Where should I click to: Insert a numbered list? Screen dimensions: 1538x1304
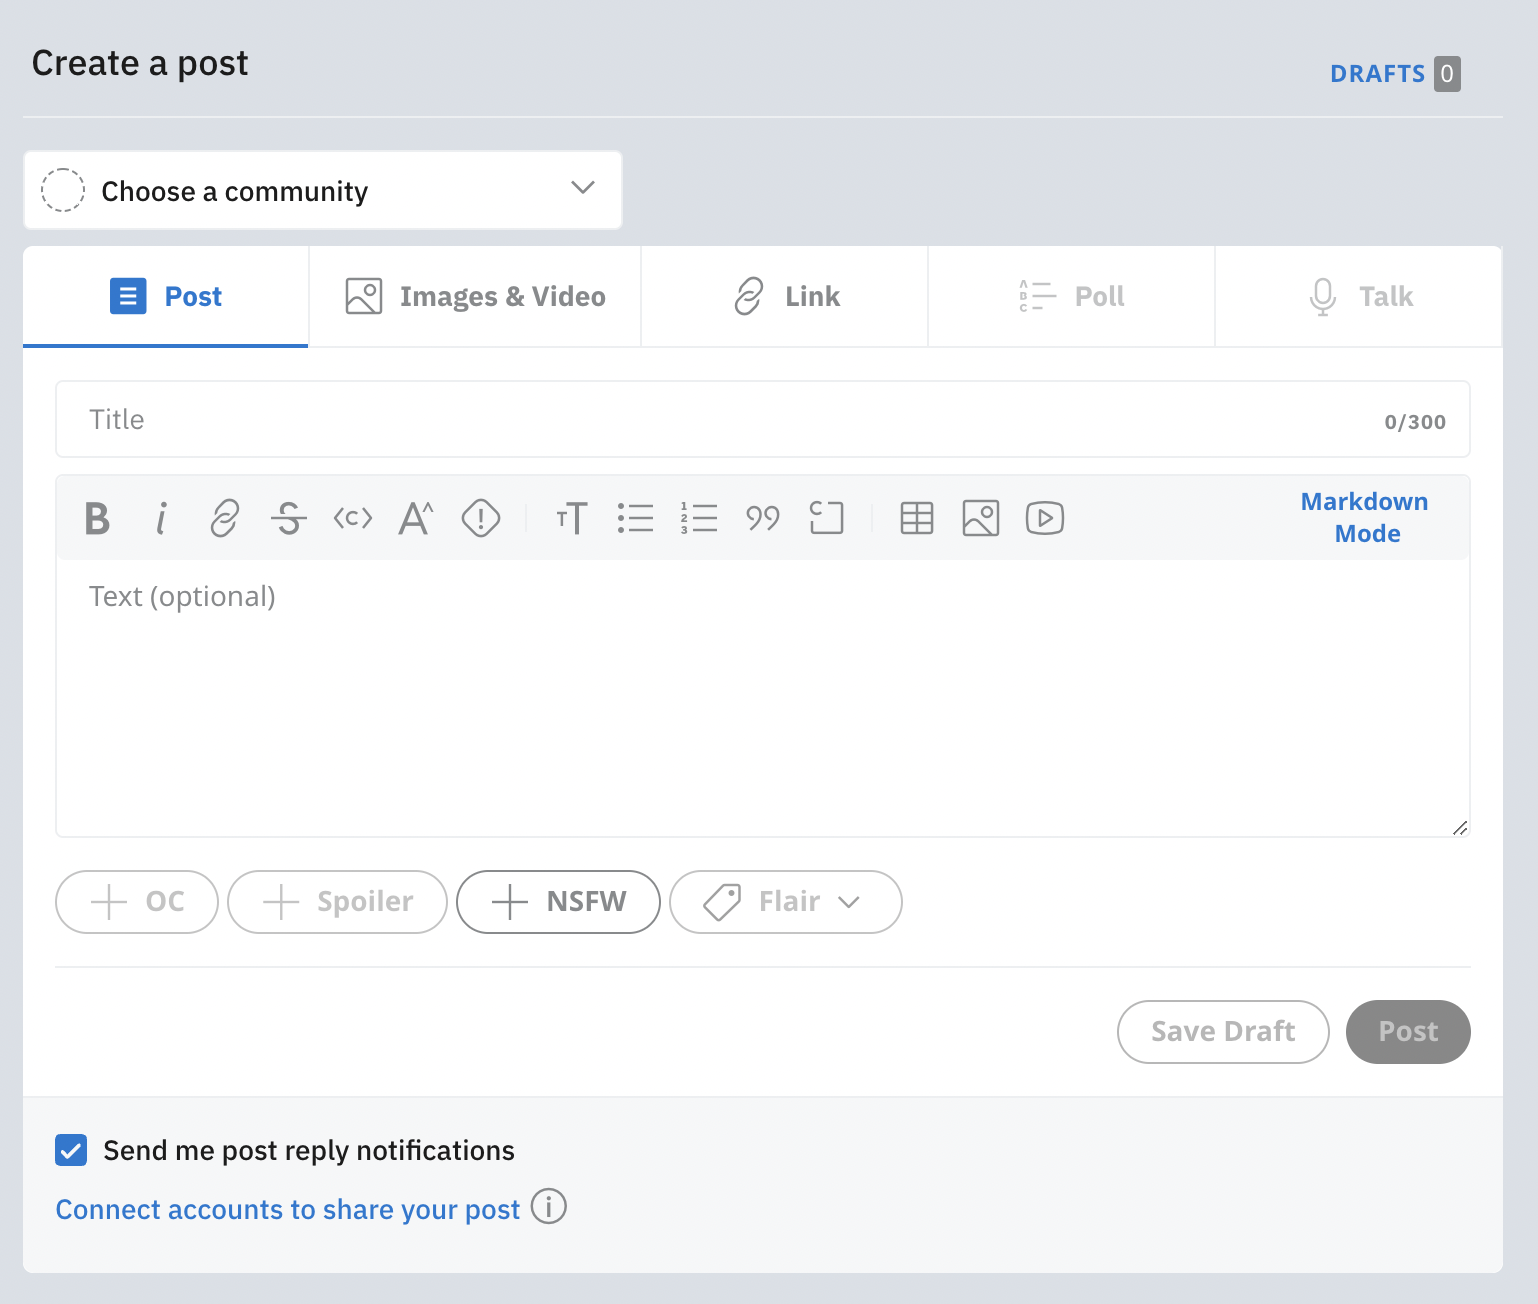pyautogui.click(x=700, y=518)
